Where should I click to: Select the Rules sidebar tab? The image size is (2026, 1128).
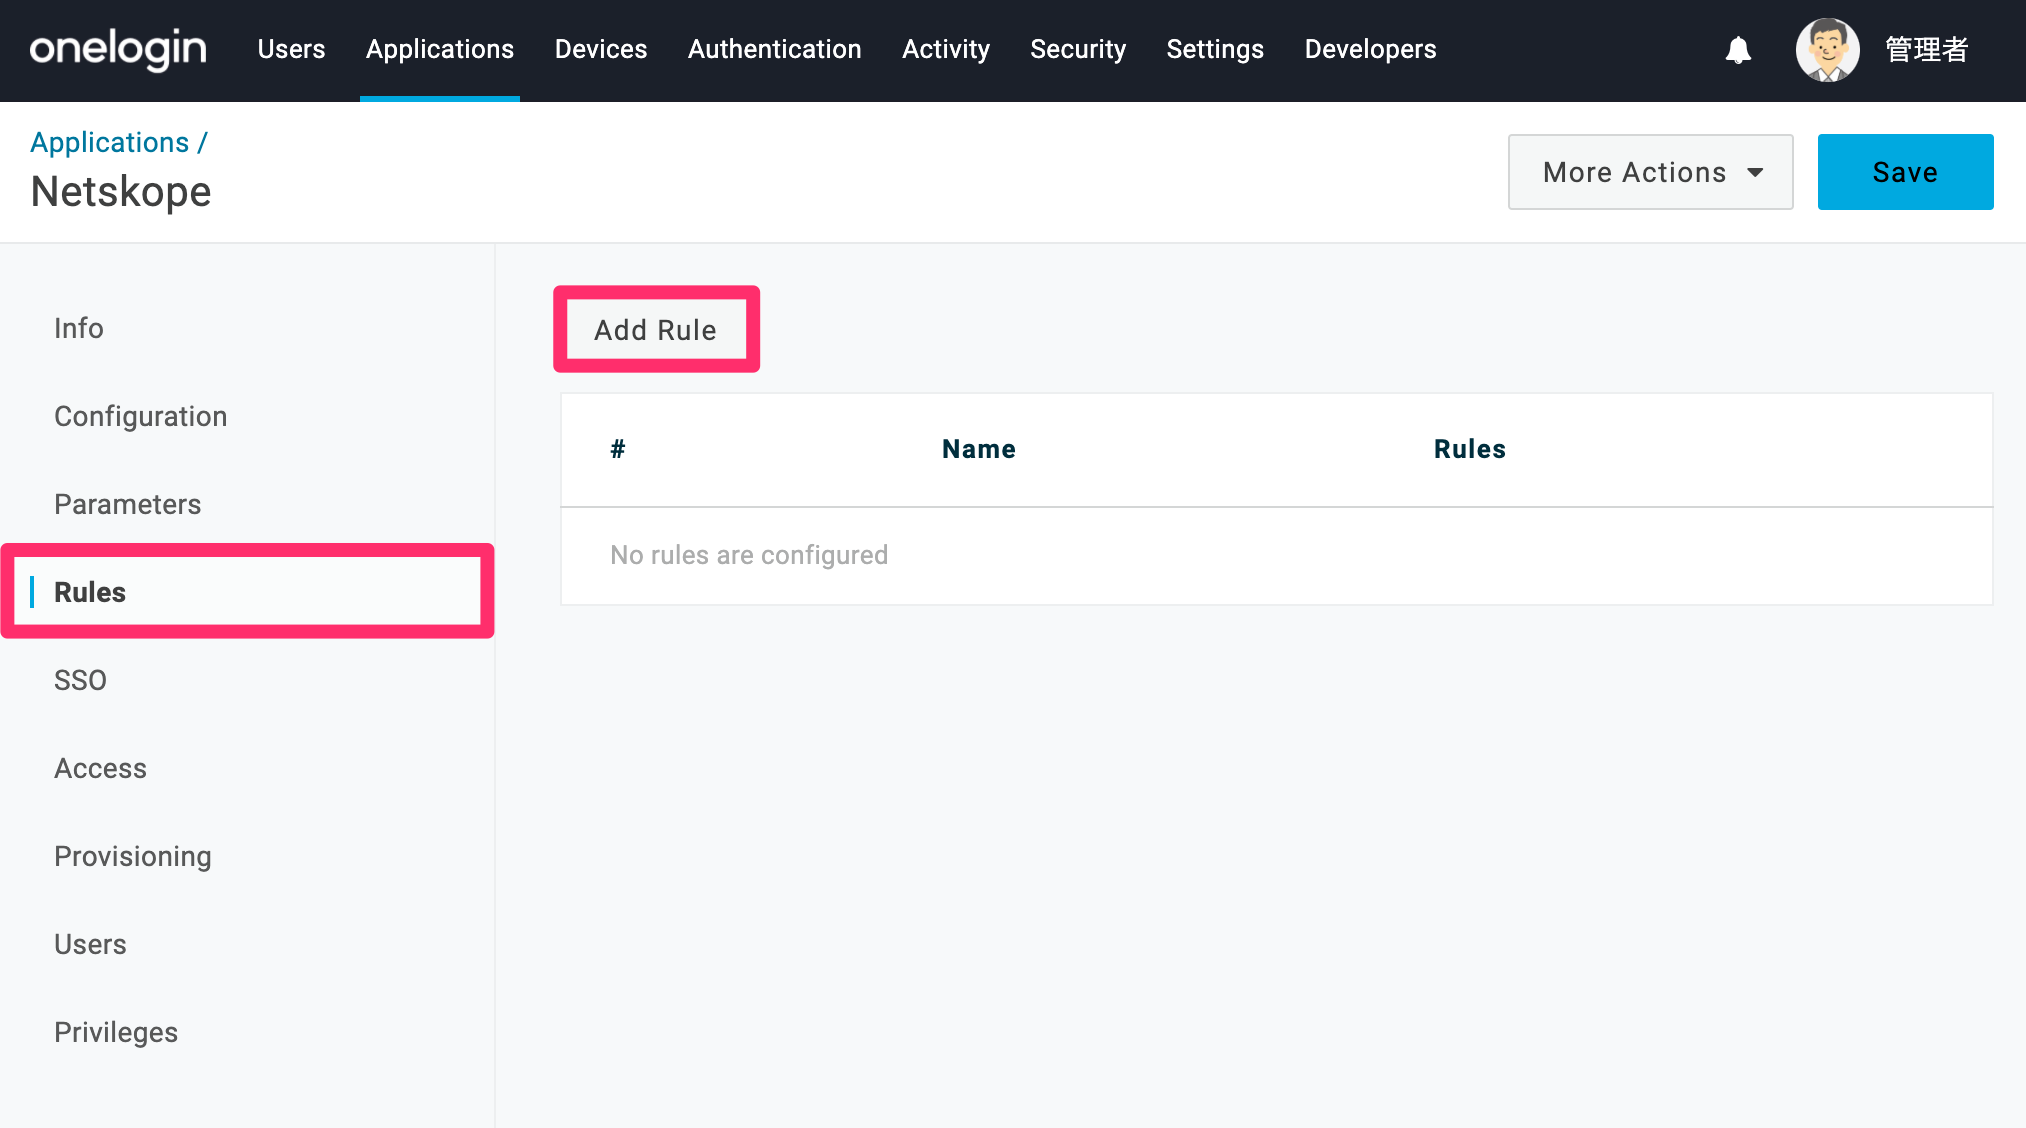point(248,592)
